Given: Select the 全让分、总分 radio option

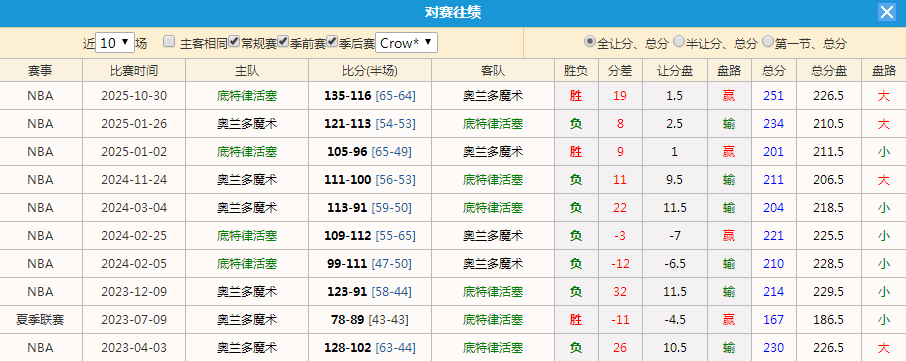Looking at the screenshot, I should [x=590, y=42].
